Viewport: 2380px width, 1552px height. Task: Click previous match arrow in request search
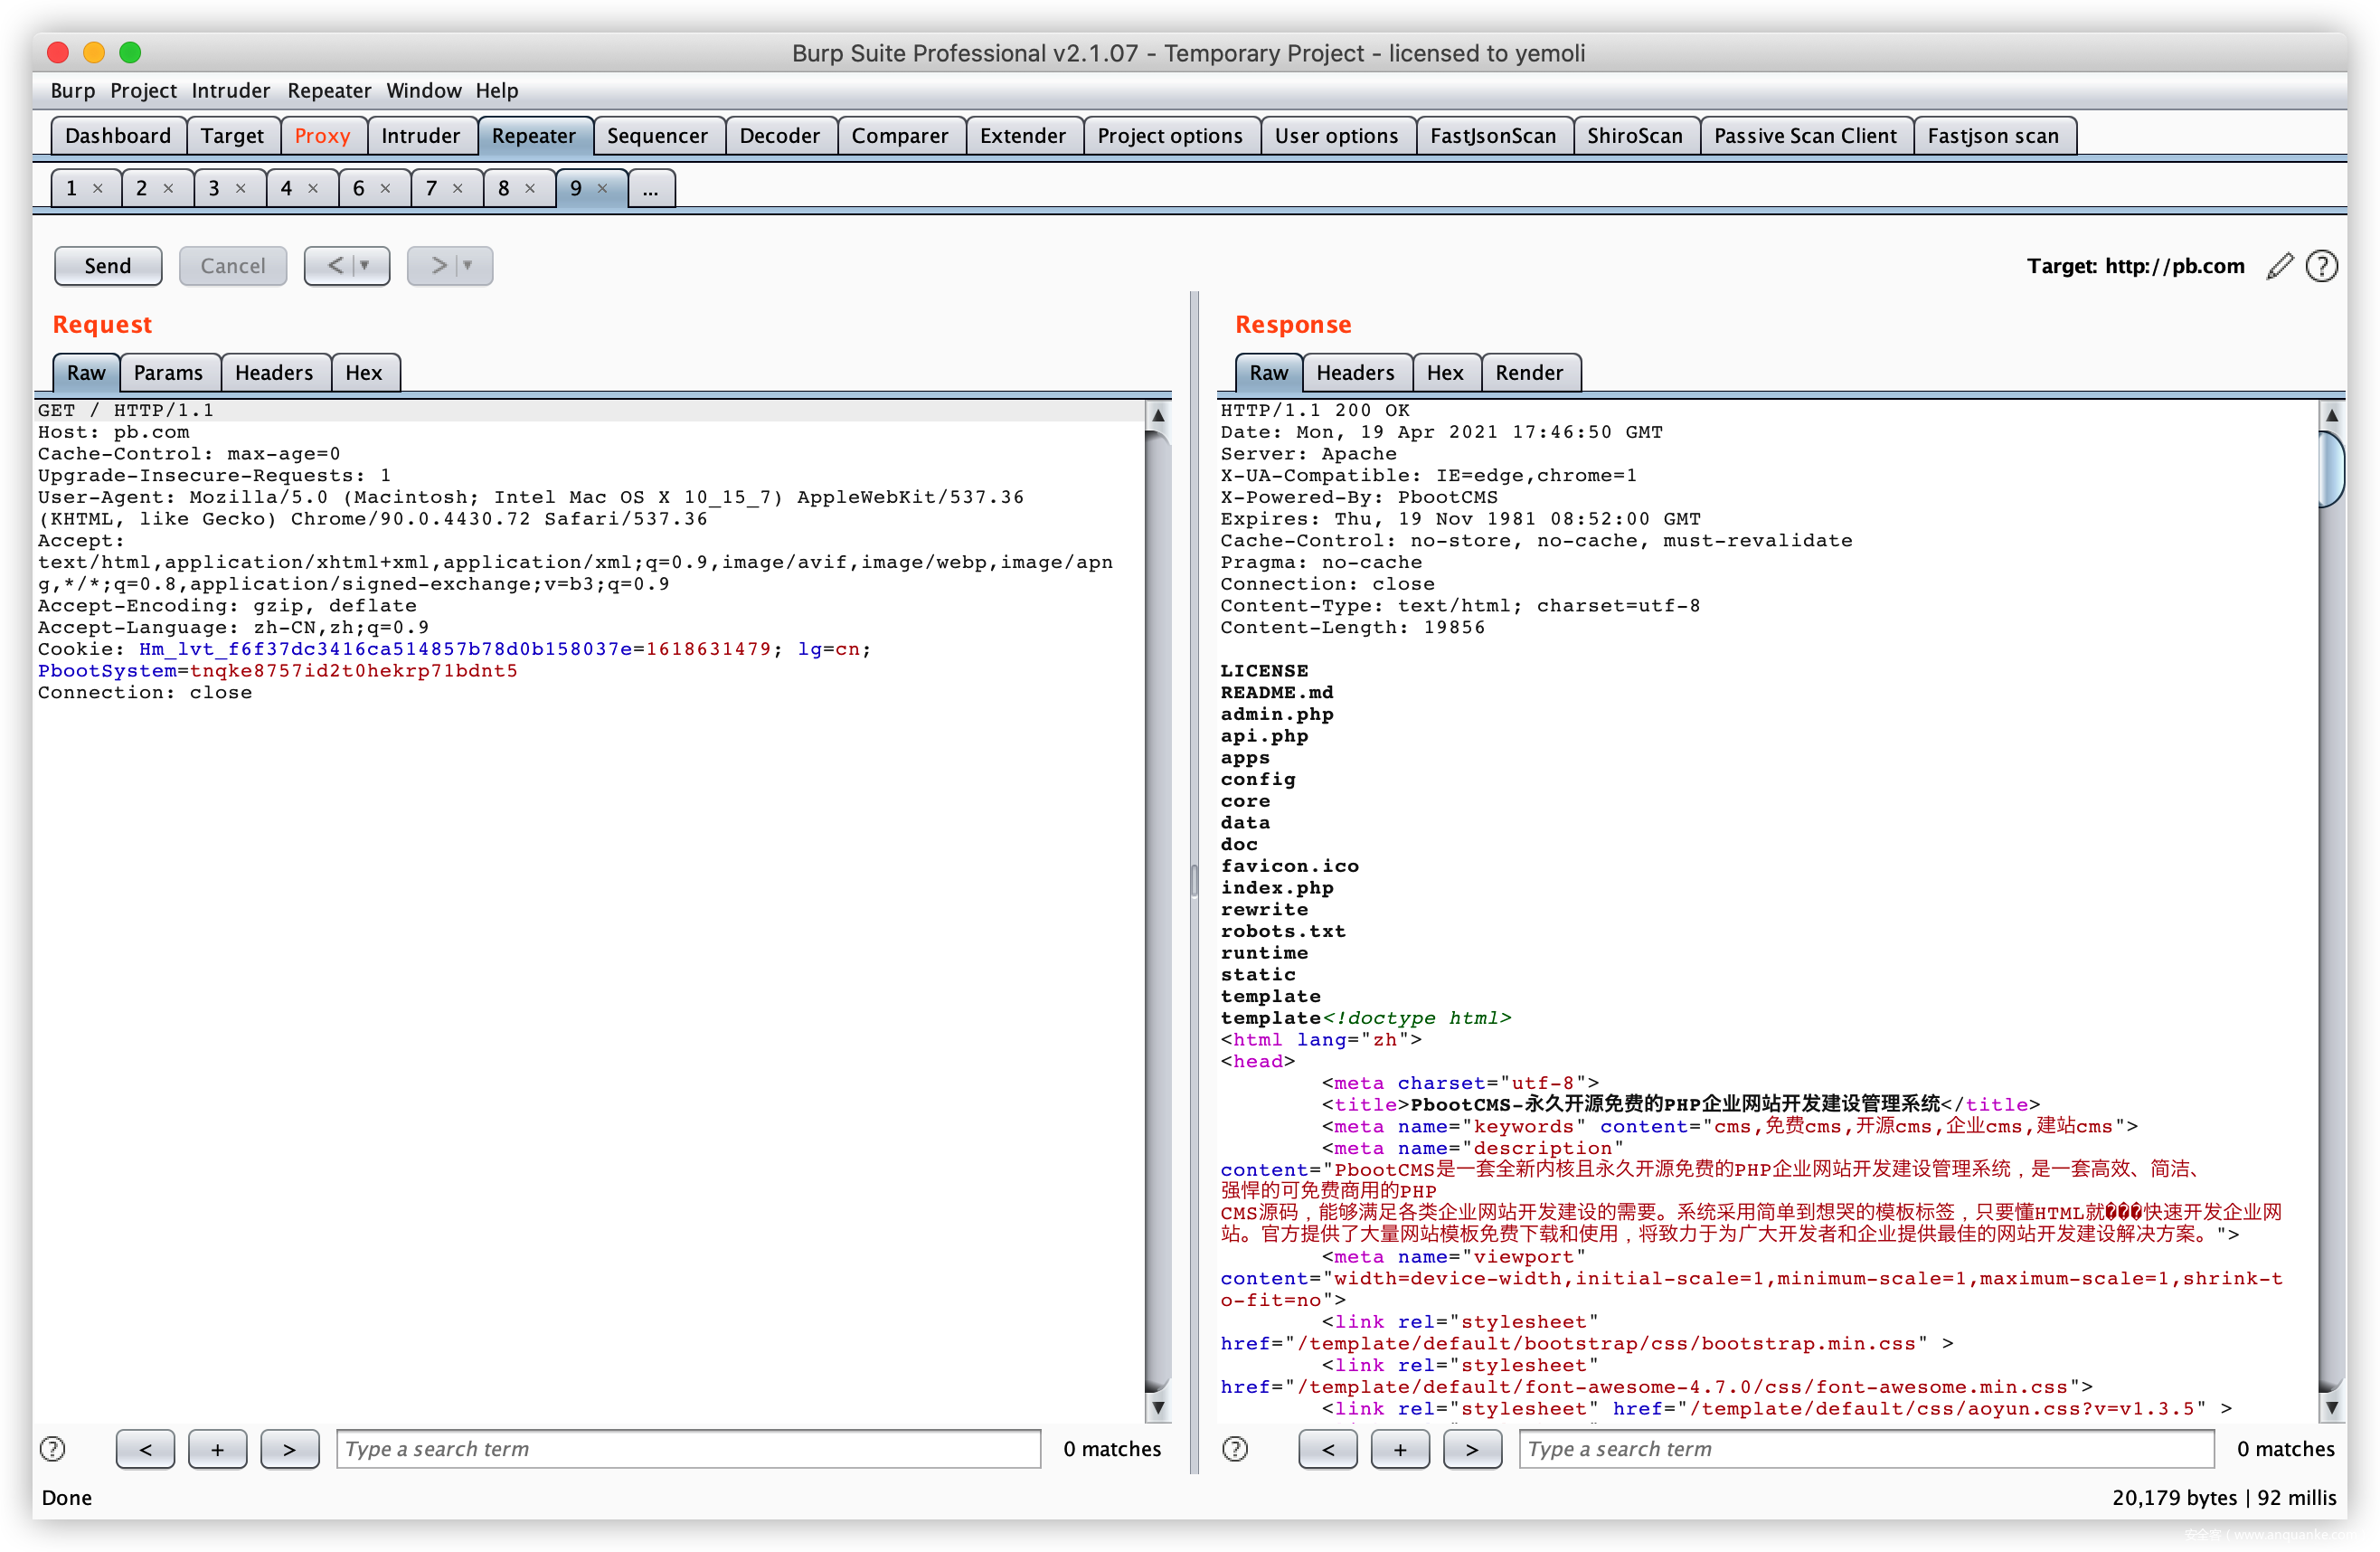(145, 1449)
